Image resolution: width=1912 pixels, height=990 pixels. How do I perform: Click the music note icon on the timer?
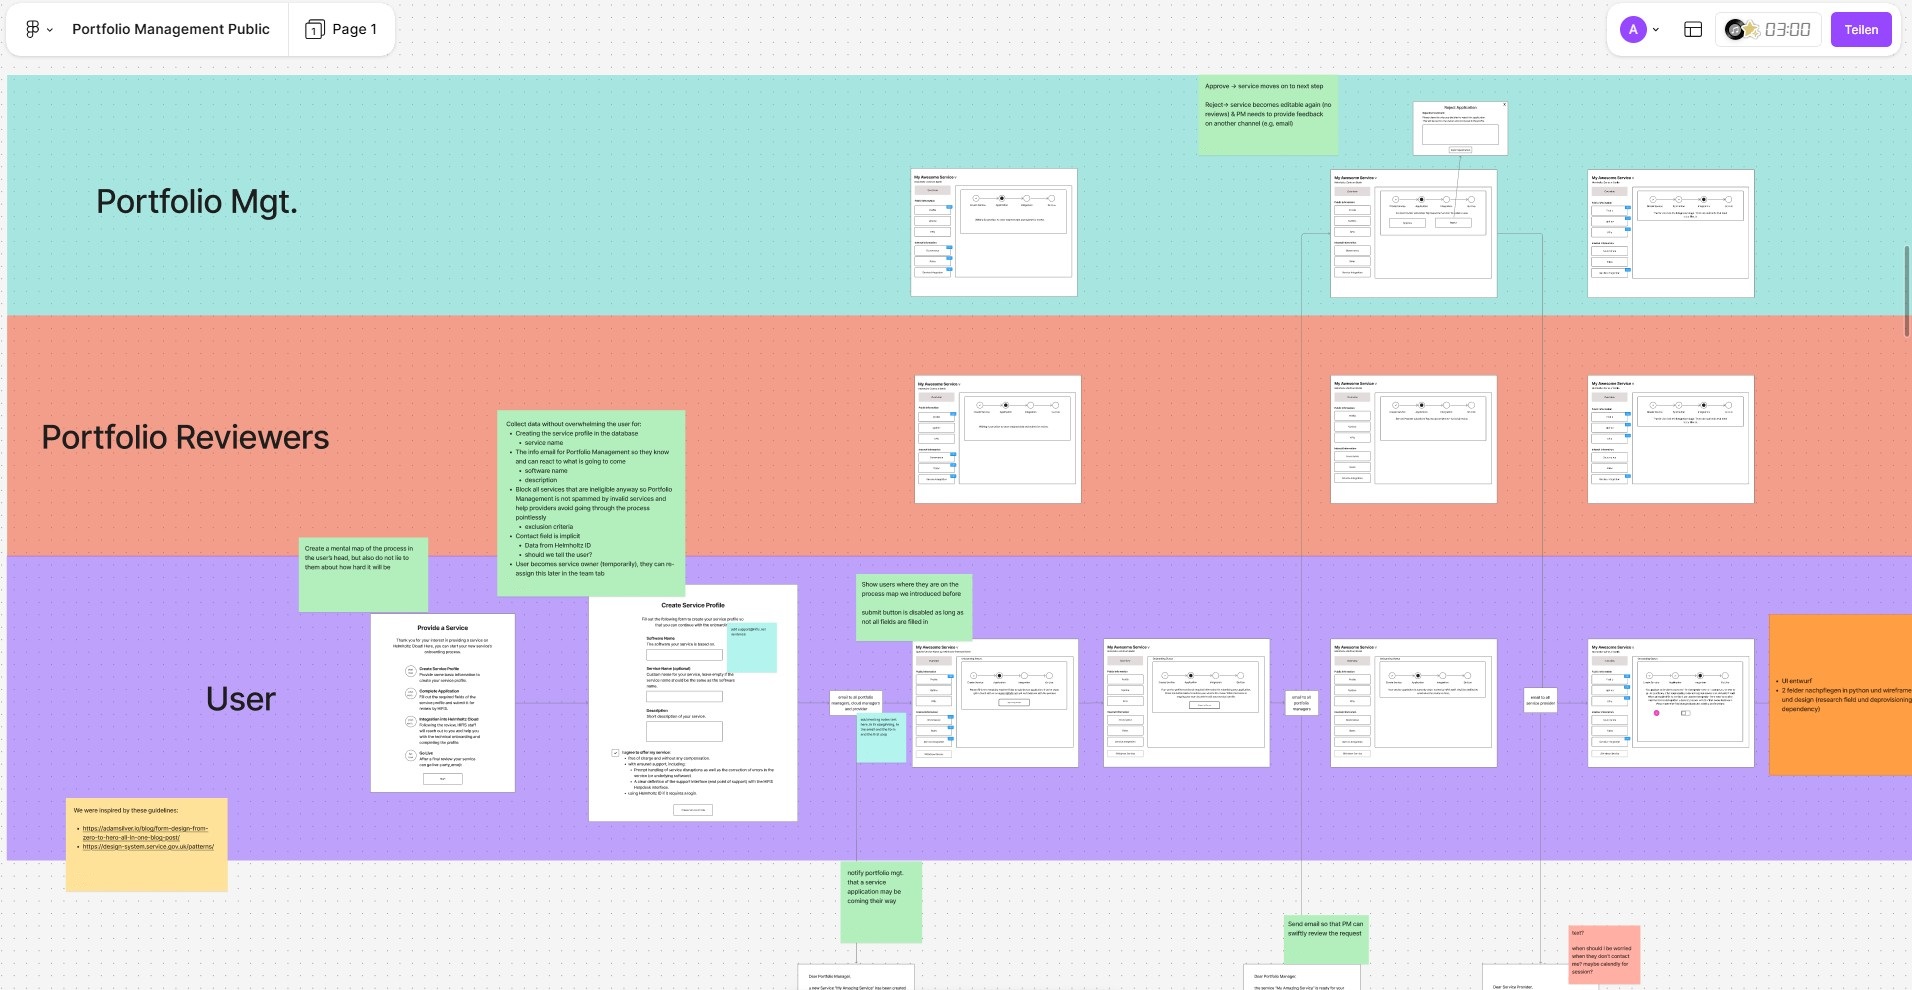click(x=1734, y=30)
